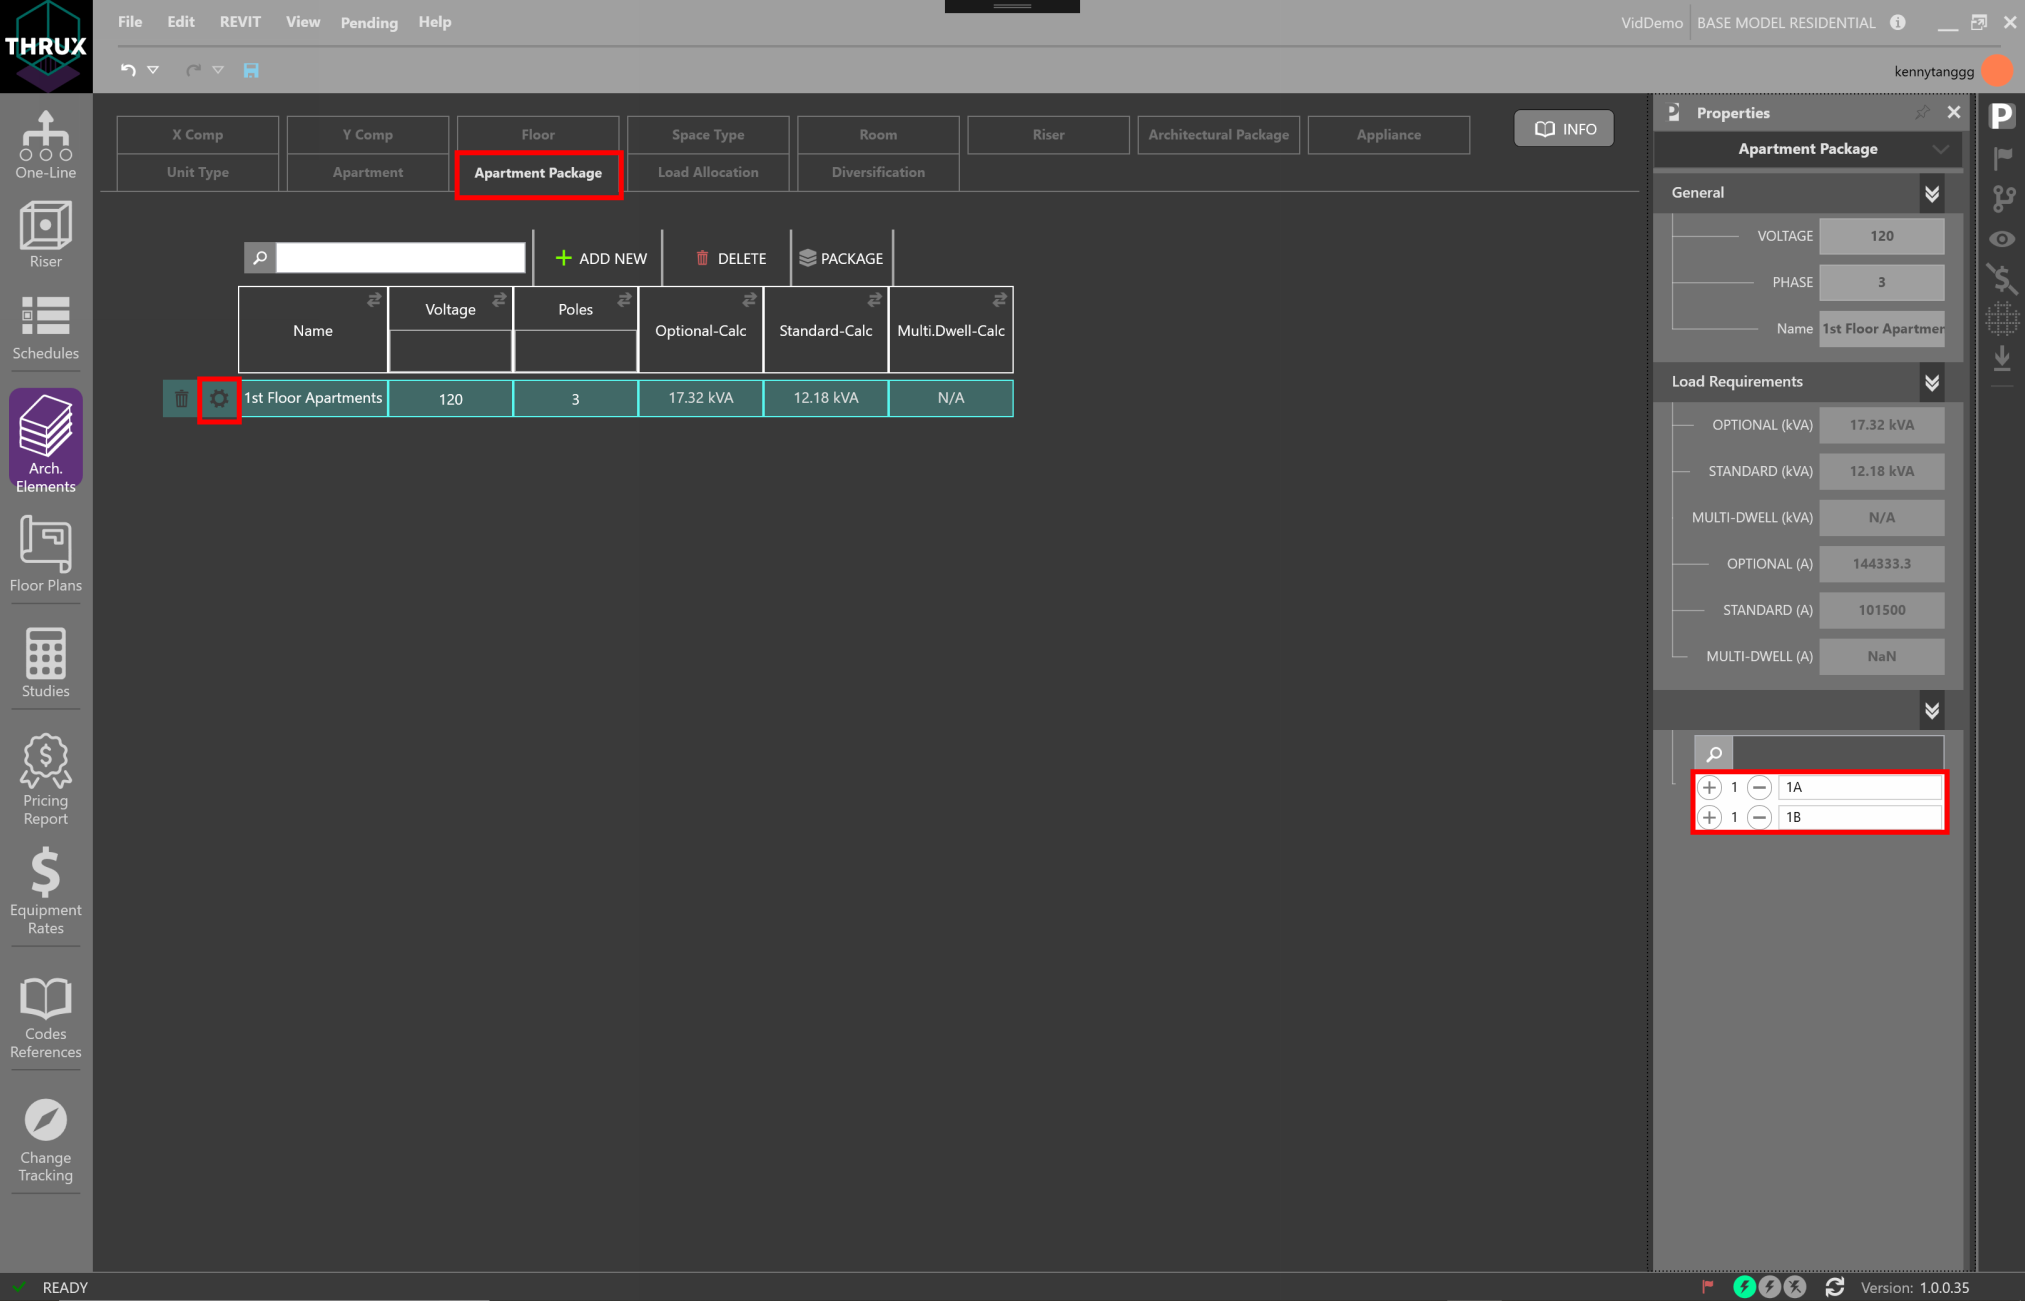This screenshot has width=2025, height=1301.
Task: Decrease quantity for apartment 1B
Action: (1759, 817)
